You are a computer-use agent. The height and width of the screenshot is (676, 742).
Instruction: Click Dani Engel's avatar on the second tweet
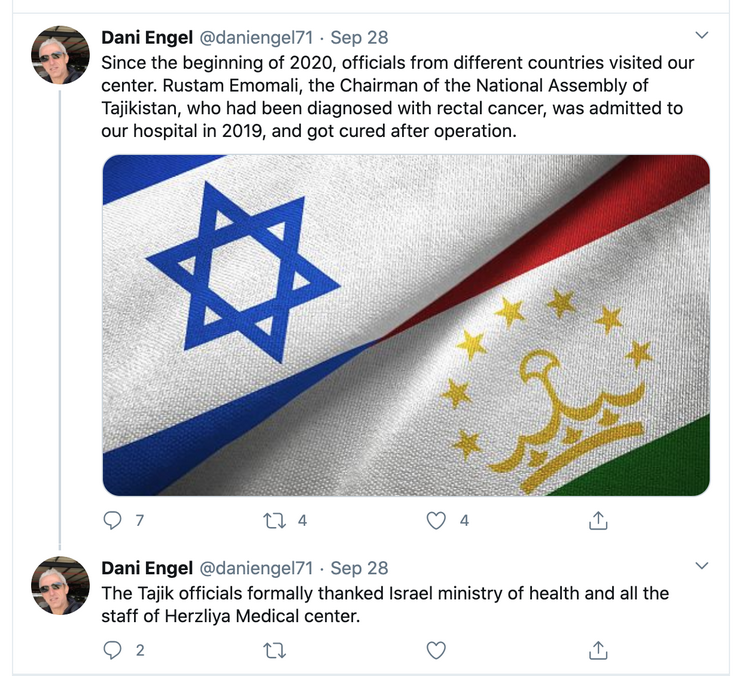coord(62,586)
